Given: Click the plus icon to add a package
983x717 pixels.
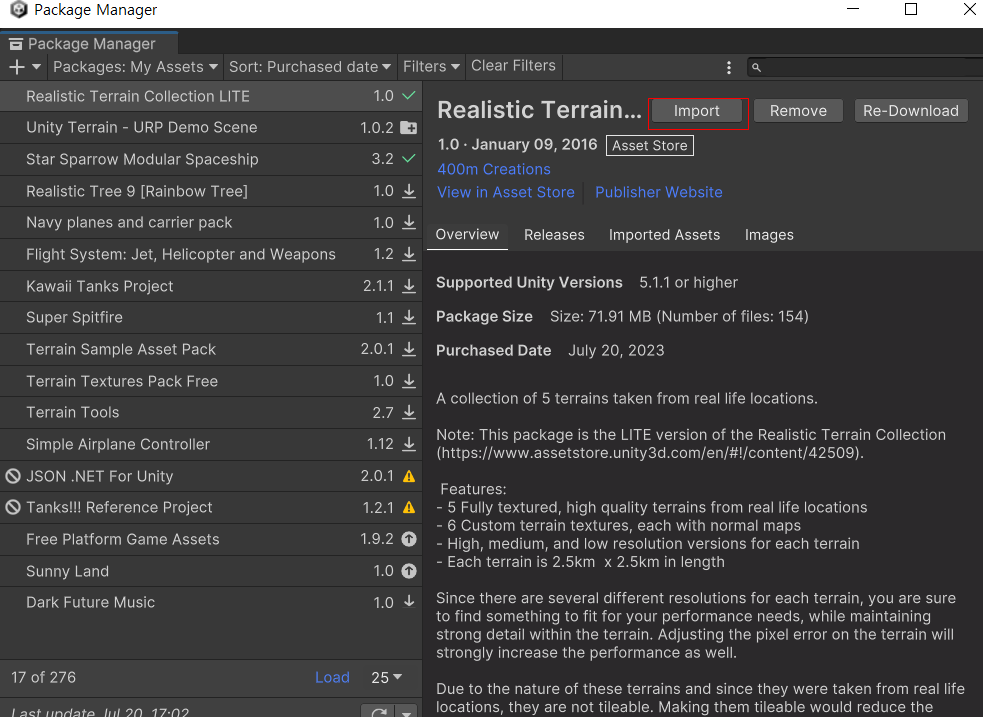Looking at the screenshot, I should 17,67.
